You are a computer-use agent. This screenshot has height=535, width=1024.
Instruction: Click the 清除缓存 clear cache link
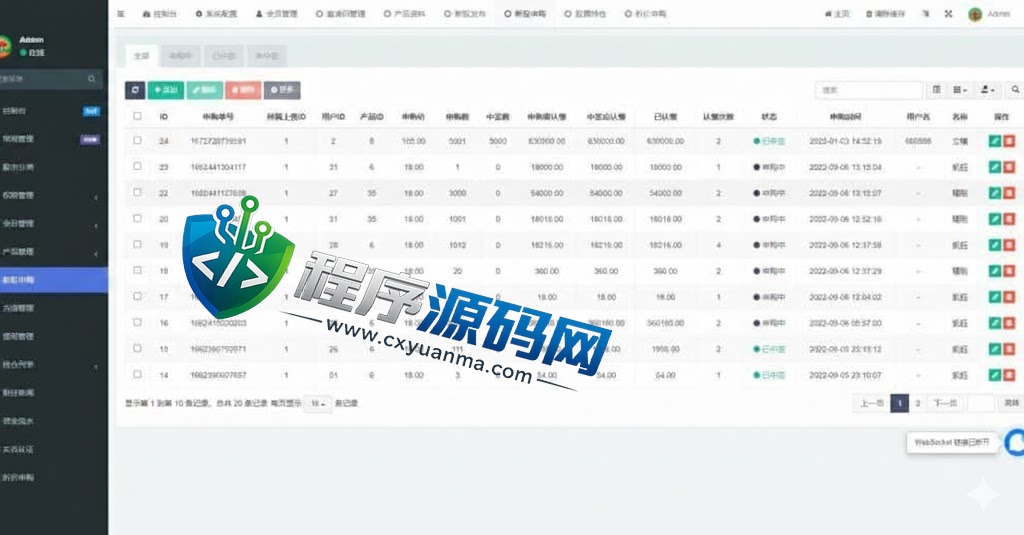tap(886, 14)
